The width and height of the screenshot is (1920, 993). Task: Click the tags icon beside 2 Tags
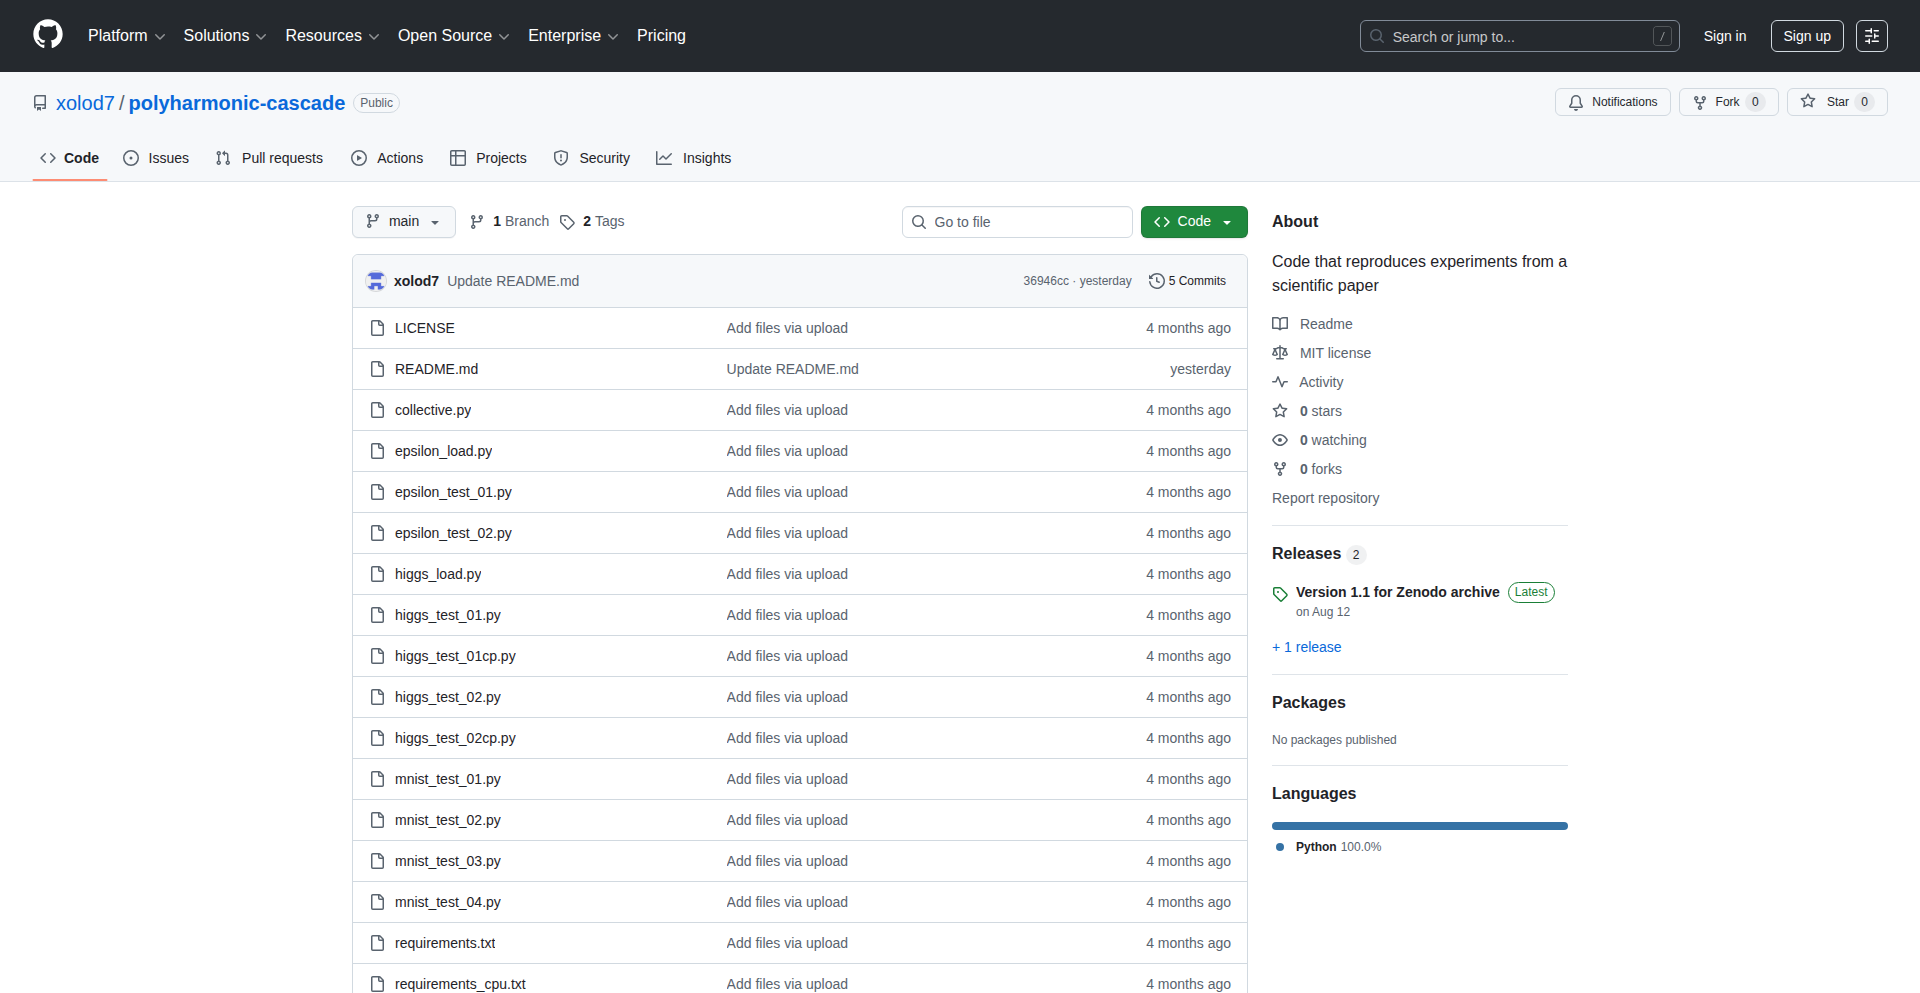pos(567,222)
